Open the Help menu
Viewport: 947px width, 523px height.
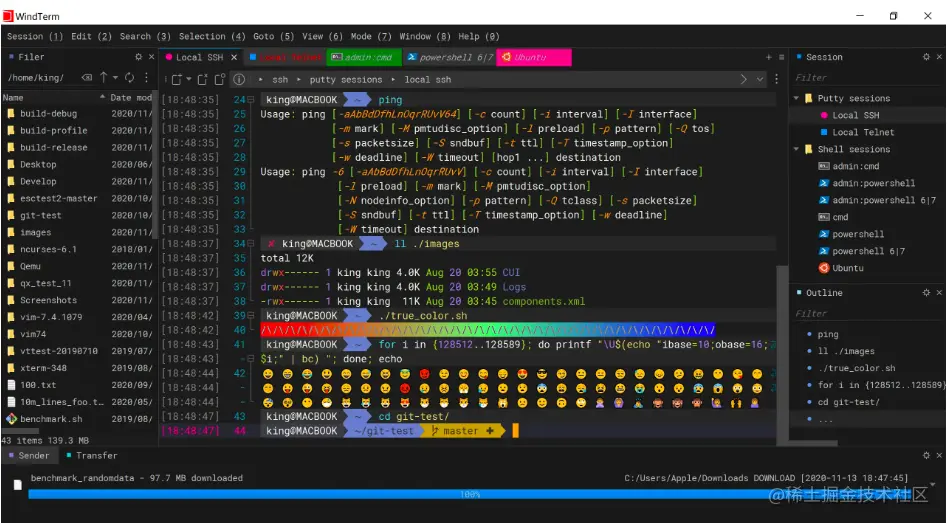tap(479, 36)
